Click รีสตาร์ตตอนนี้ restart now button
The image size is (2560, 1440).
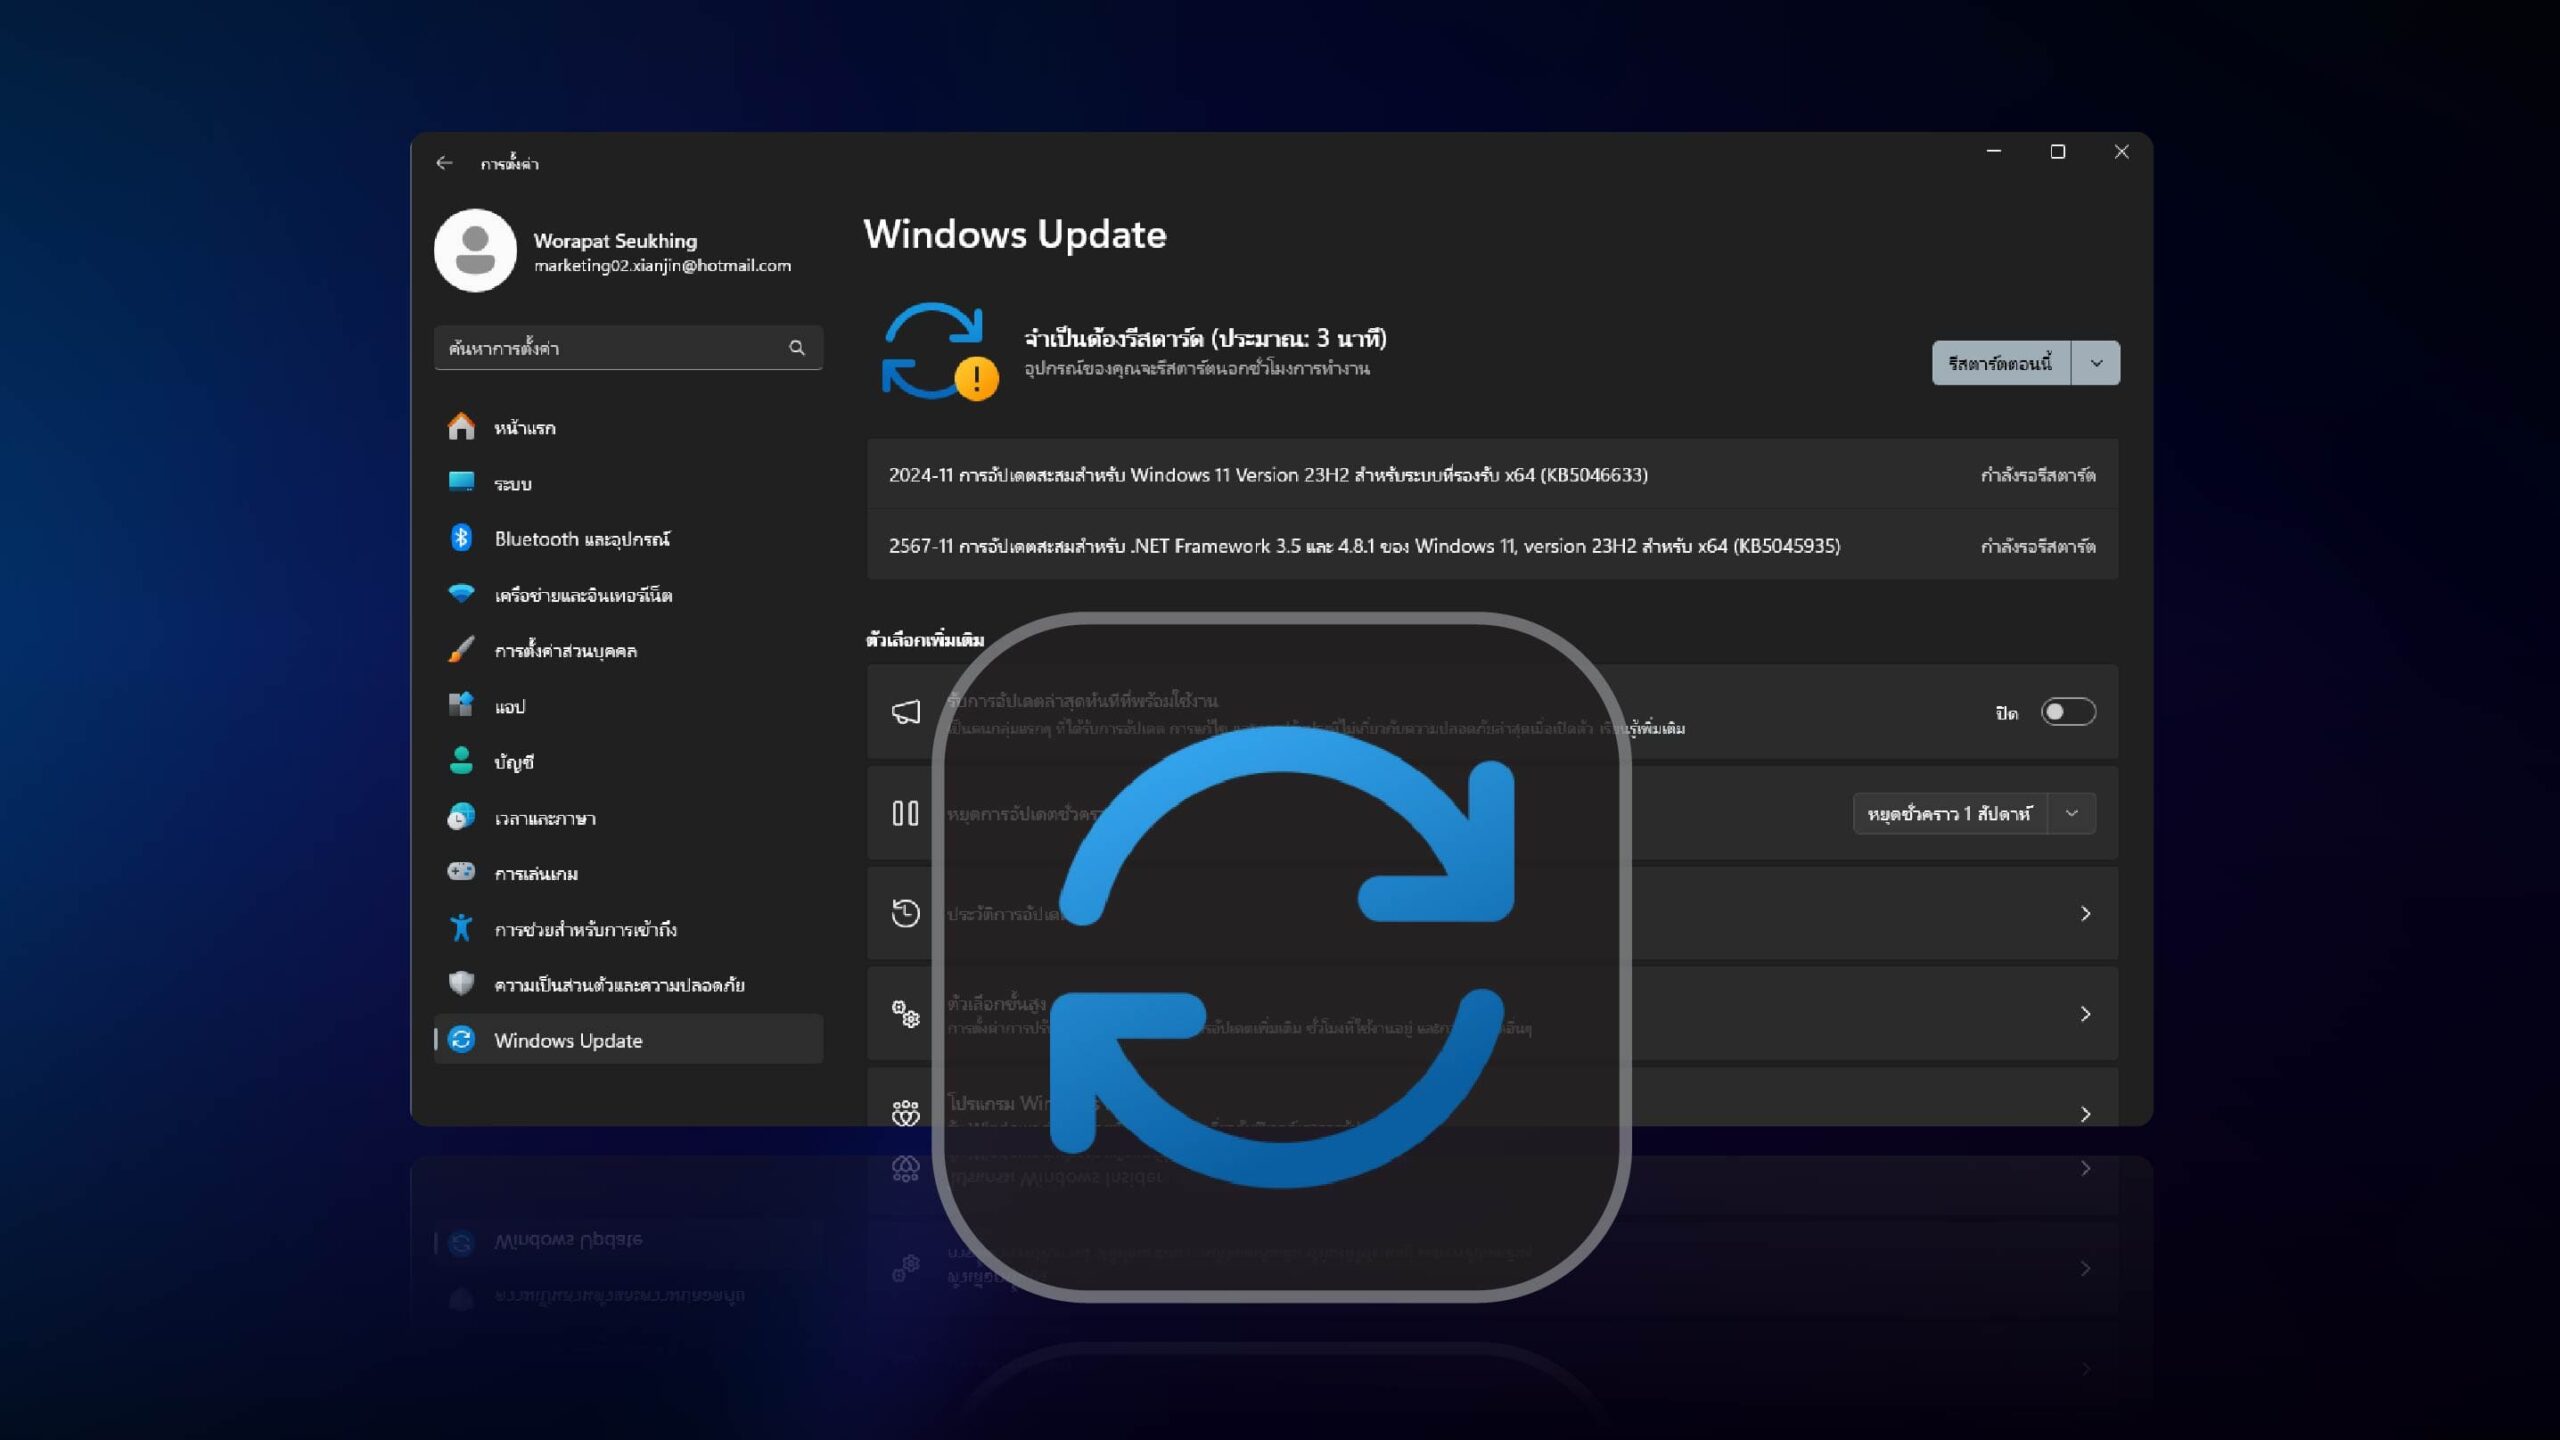(2001, 363)
